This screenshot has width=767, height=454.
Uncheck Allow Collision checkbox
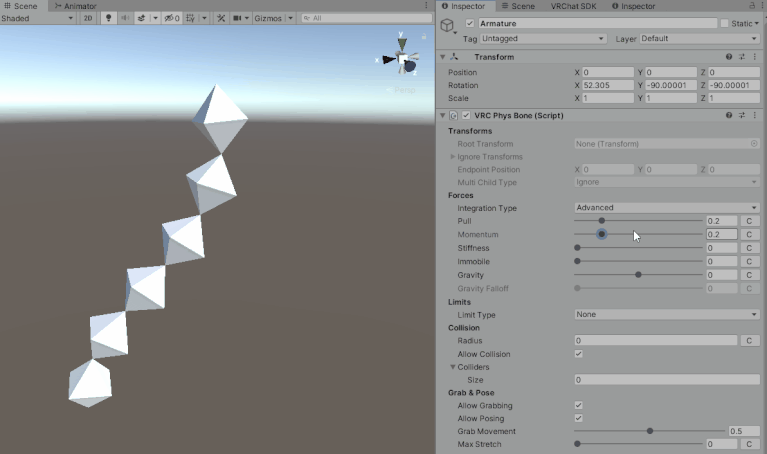pos(578,354)
